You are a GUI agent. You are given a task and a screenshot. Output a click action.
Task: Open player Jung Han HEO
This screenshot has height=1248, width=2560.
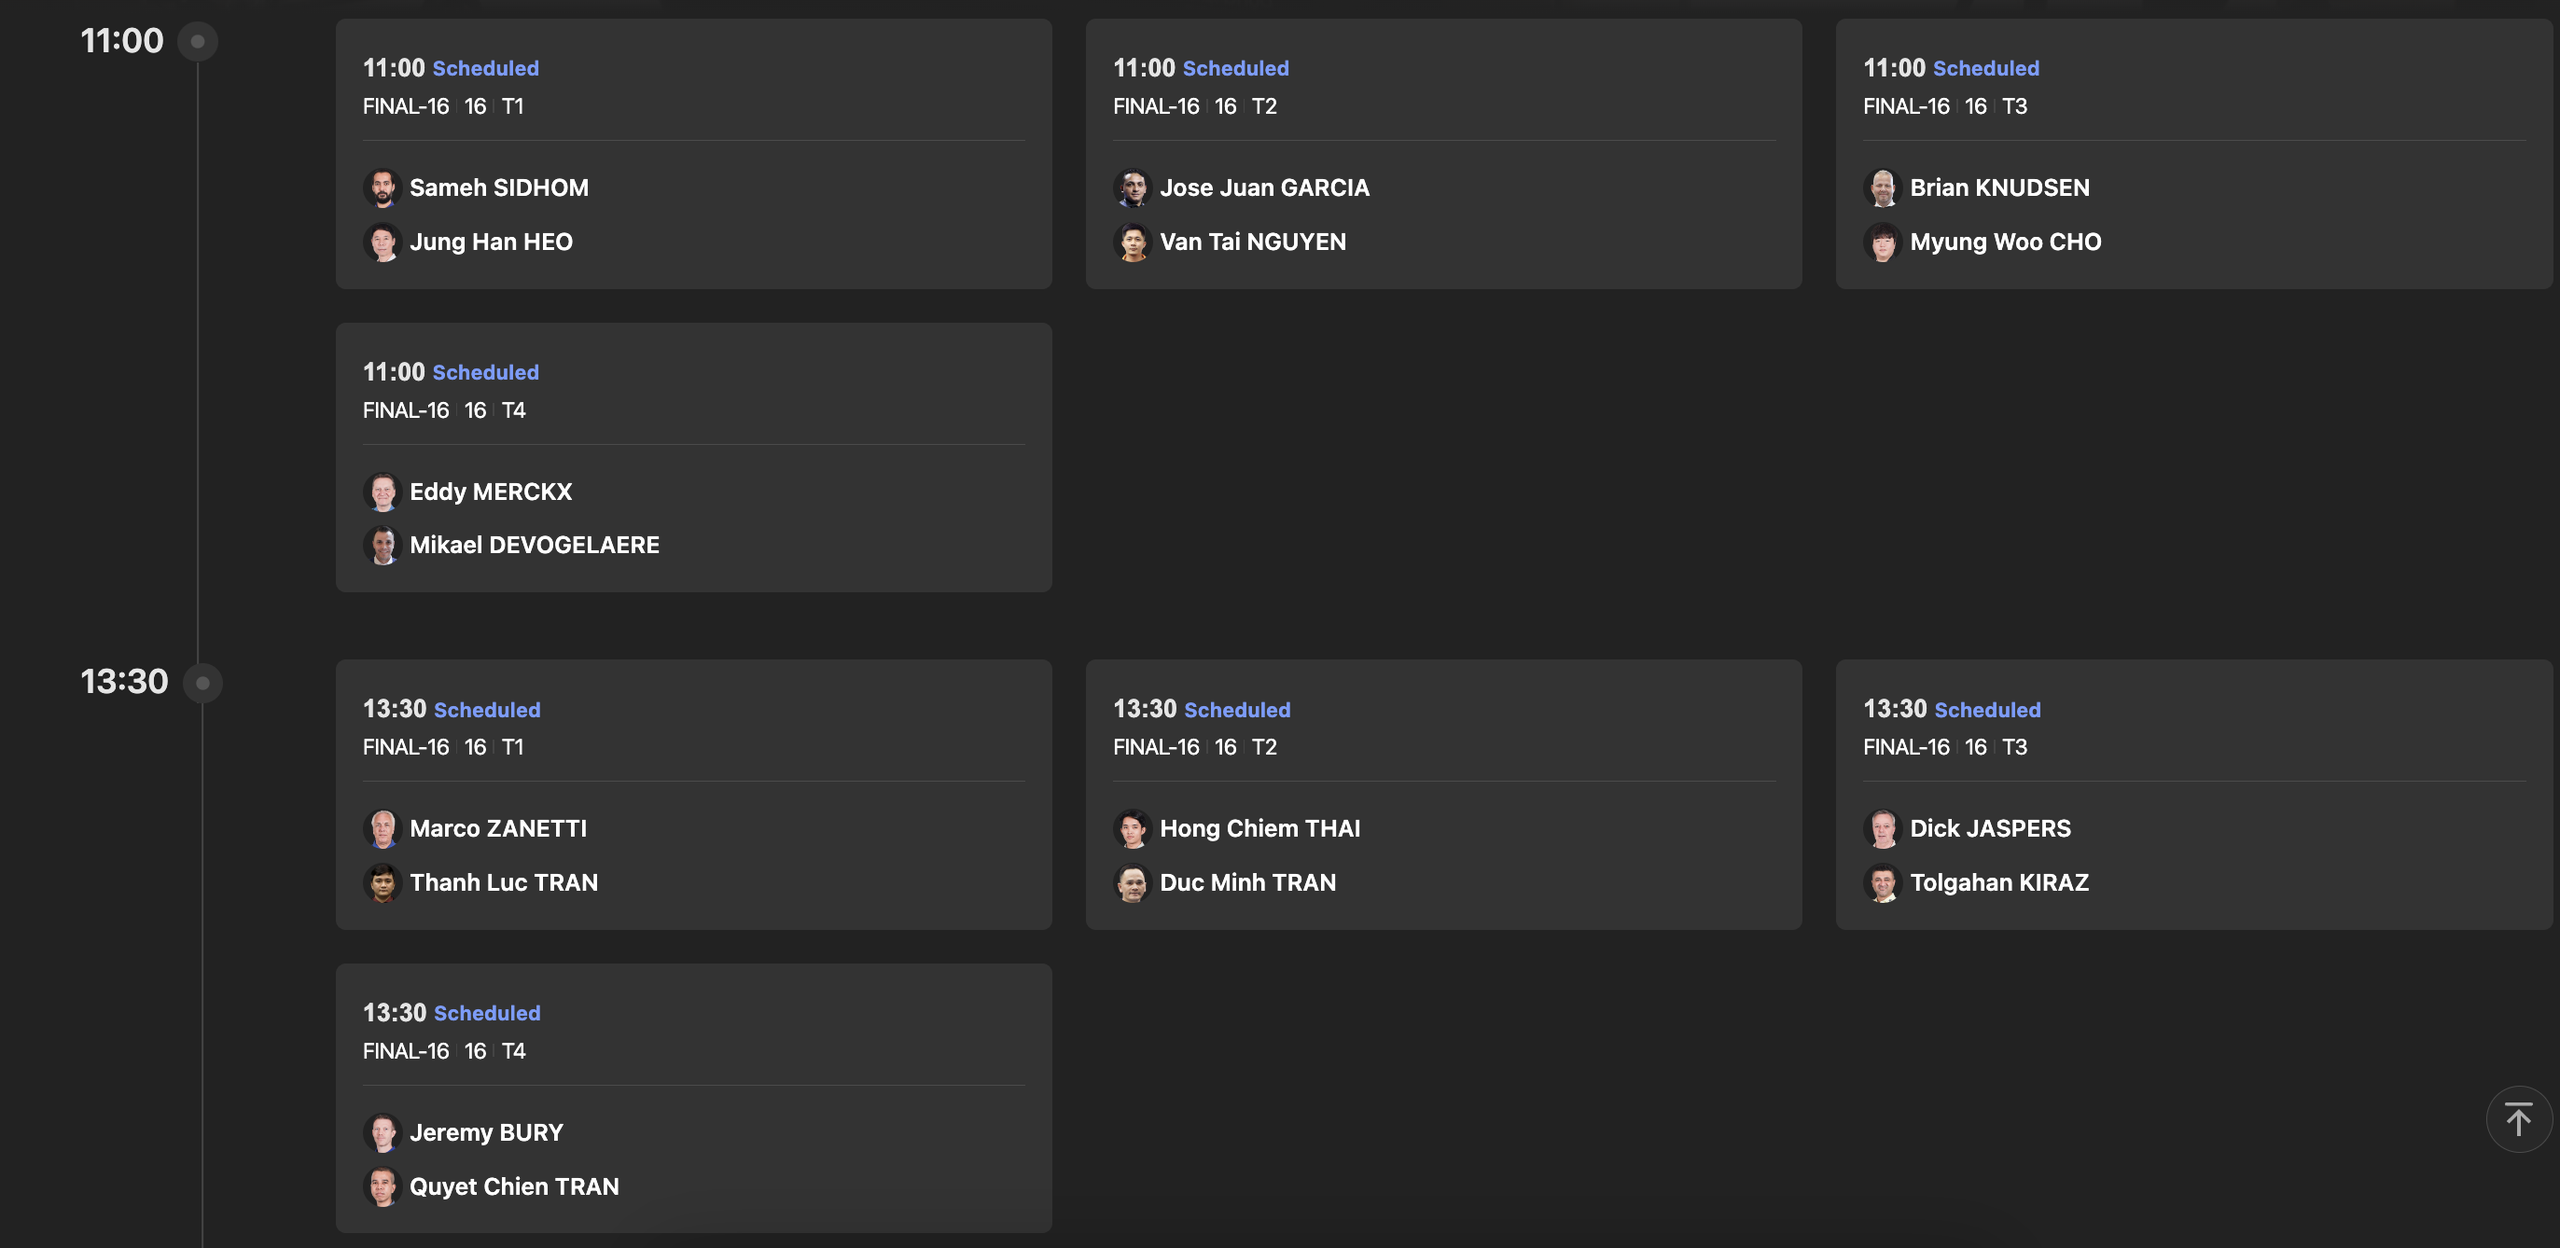coord(490,242)
